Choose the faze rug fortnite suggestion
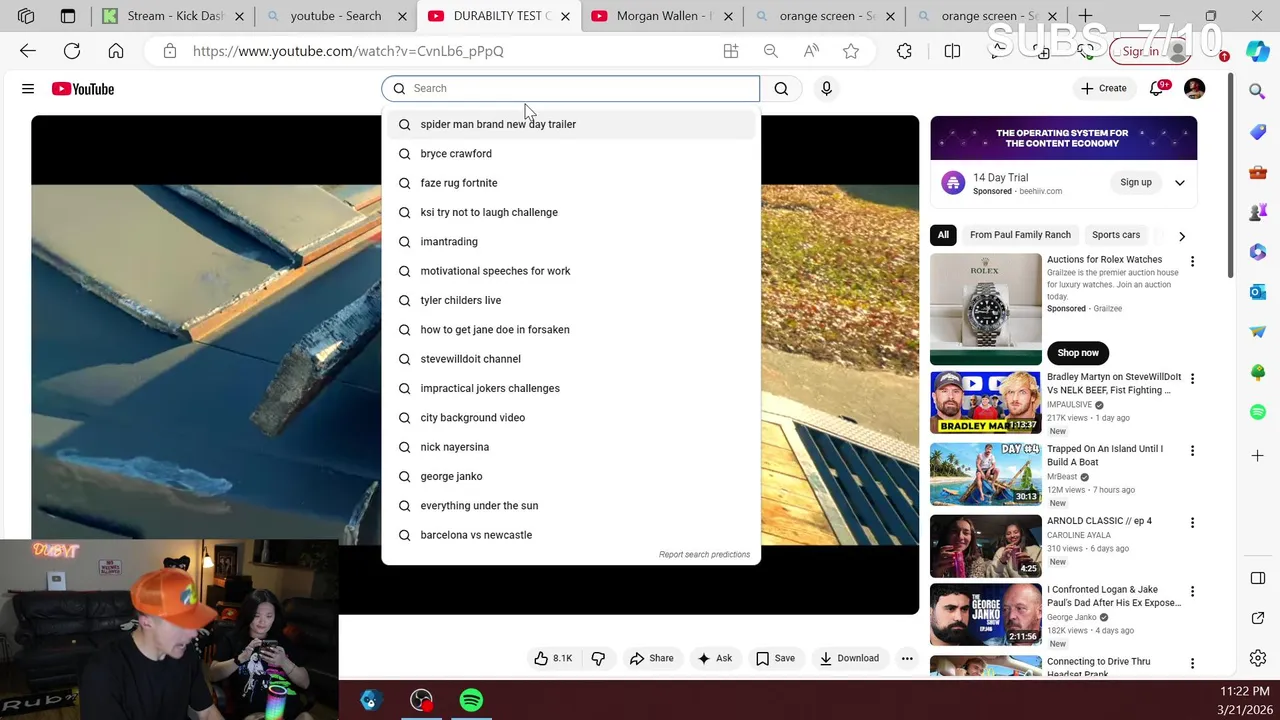 (x=571, y=183)
